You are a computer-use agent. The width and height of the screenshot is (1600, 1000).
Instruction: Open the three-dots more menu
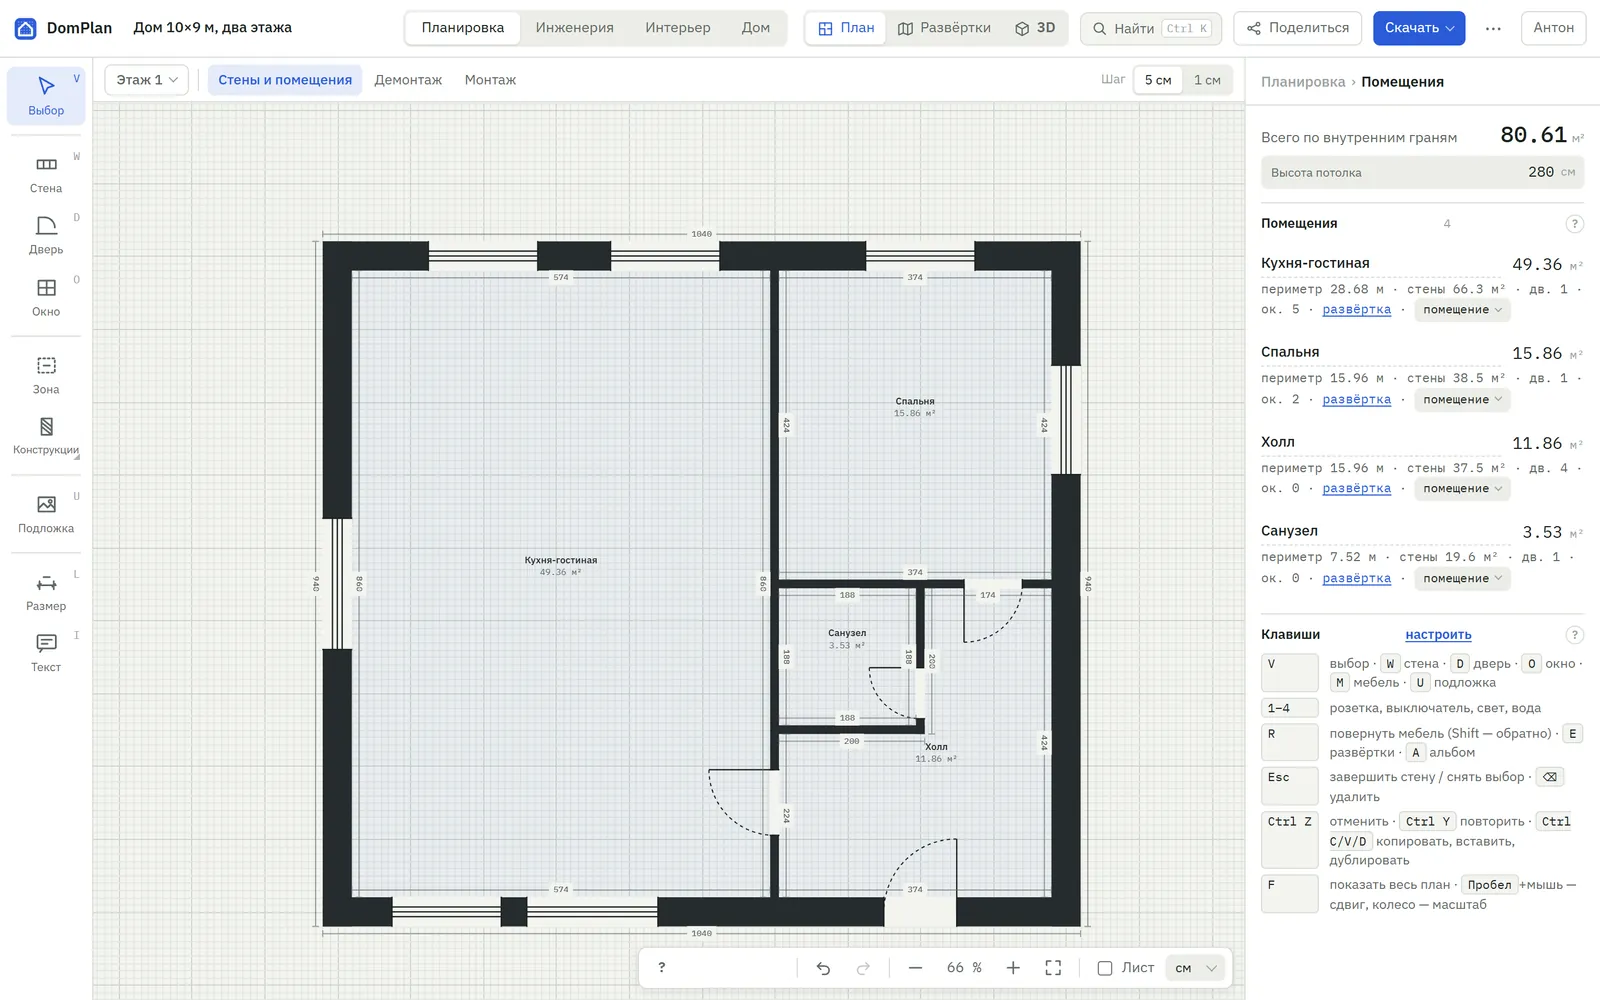click(1493, 28)
